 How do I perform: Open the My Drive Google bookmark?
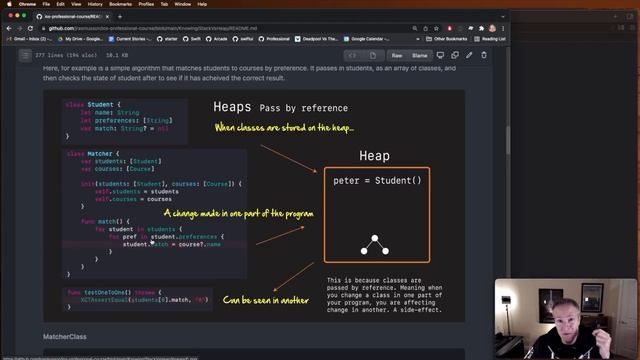click(x=80, y=39)
